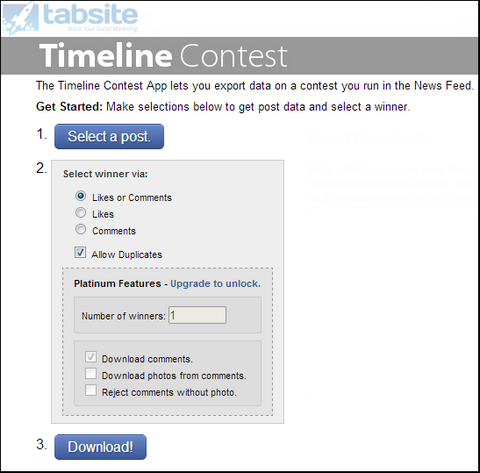Enable Reject comments without photo checkbox
The width and height of the screenshot is (480, 473).
(x=91, y=390)
